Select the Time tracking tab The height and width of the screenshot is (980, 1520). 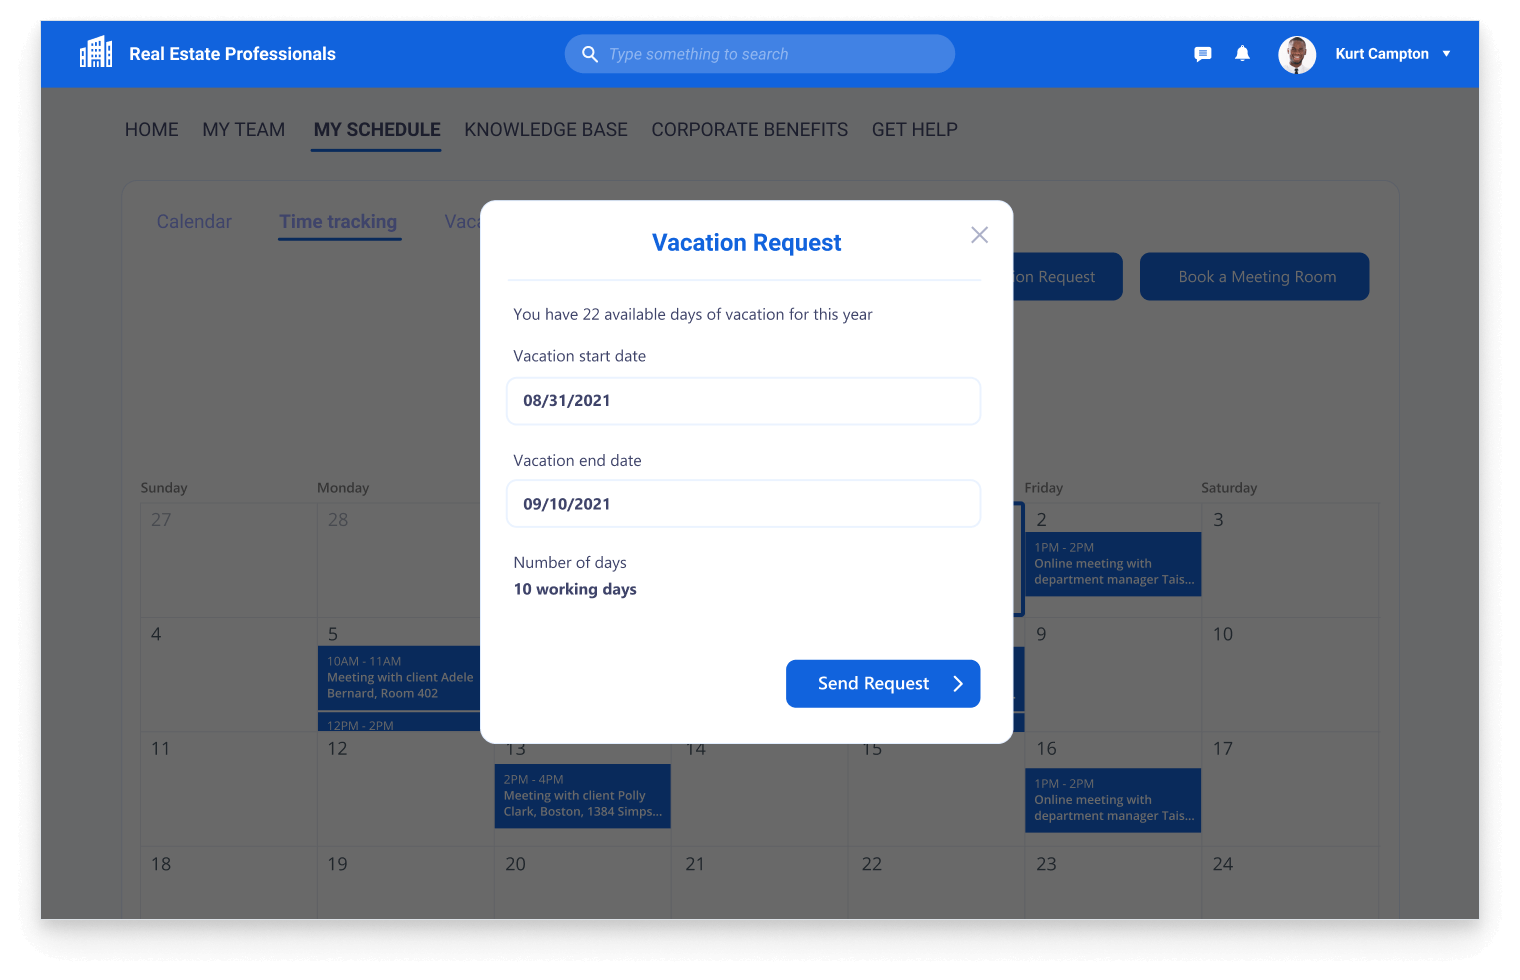click(338, 222)
